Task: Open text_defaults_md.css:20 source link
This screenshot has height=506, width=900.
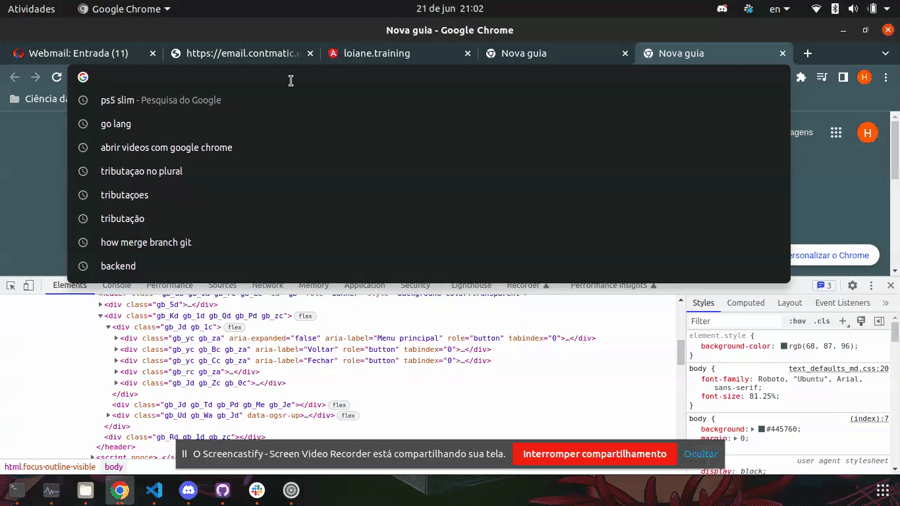Action: click(838, 368)
